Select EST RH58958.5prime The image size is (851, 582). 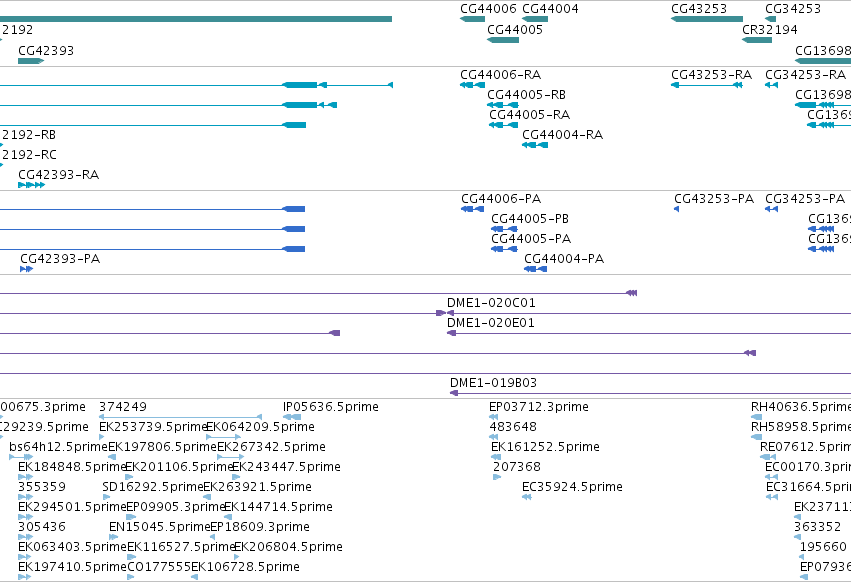click(x=801, y=427)
